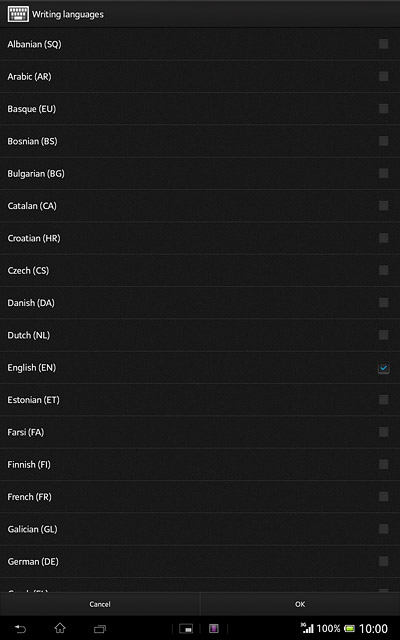Tap the purple app icon in navigation bar
The height and width of the screenshot is (640, 400).
(214, 629)
